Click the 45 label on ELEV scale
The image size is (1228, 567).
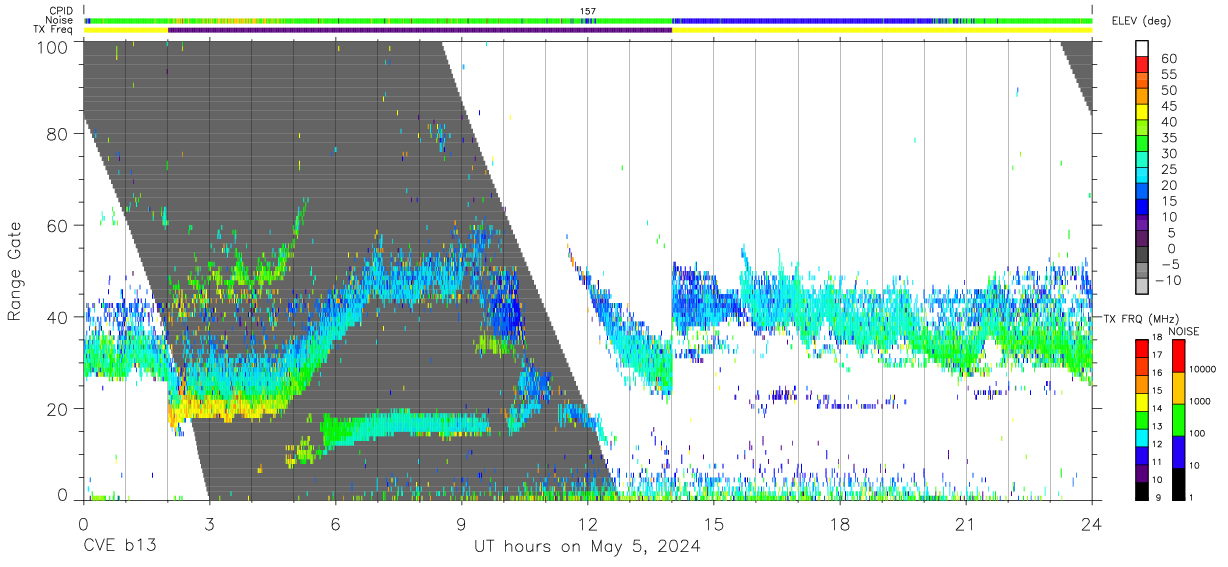pyautogui.click(x=1168, y=106)
